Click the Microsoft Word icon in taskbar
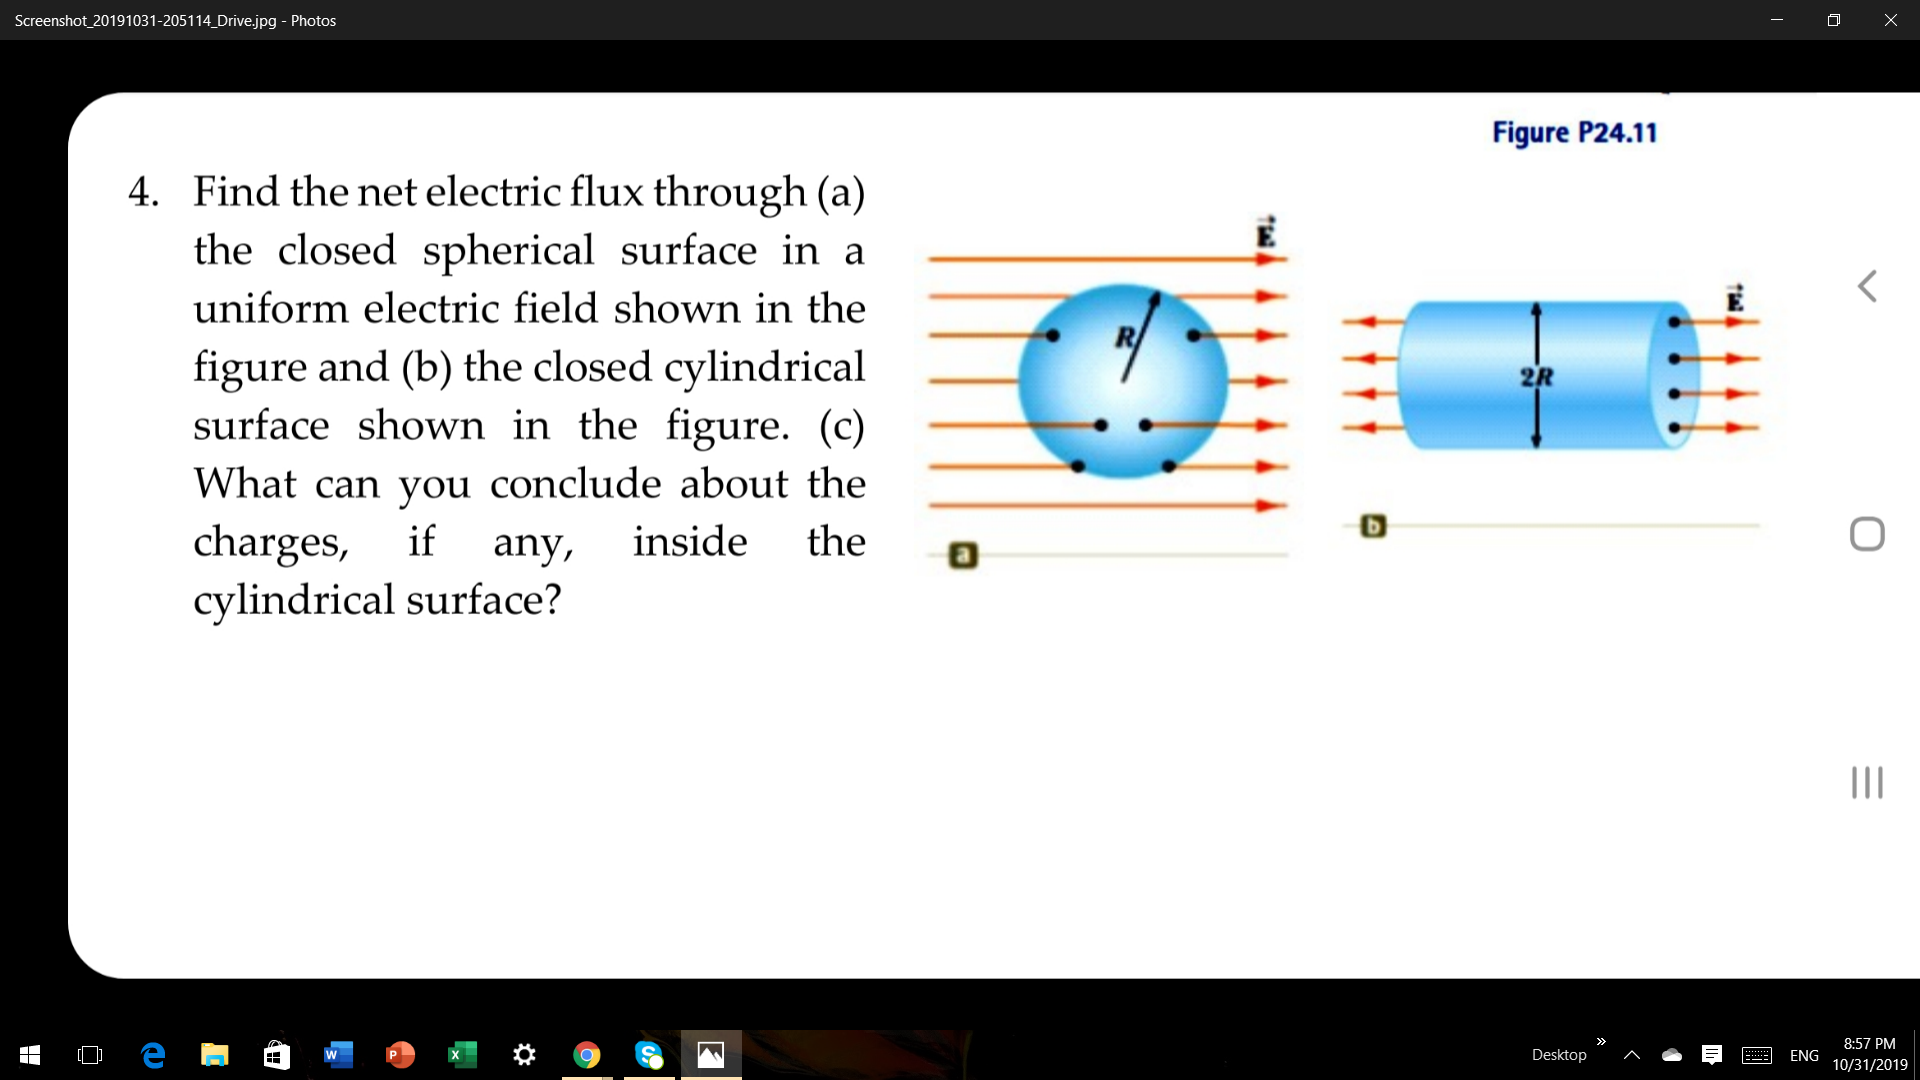The width and height of the screenshot is (1920, 1080). click(338, 1054)
